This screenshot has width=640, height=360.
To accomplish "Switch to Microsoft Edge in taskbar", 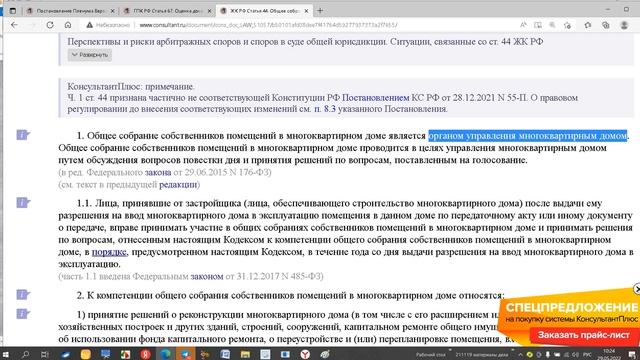I will click(x=165, y=354).
